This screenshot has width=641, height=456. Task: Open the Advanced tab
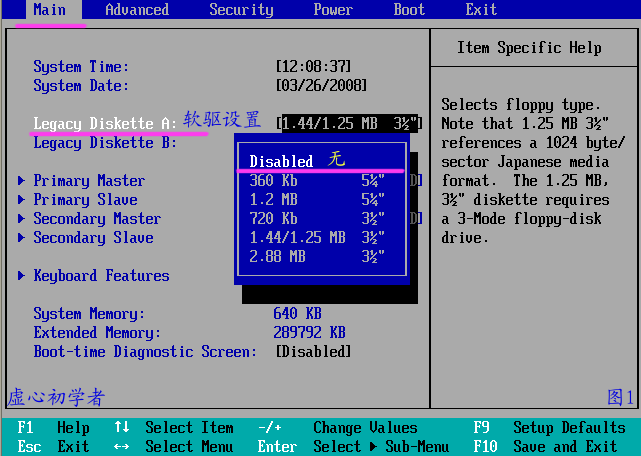[136, 10]
